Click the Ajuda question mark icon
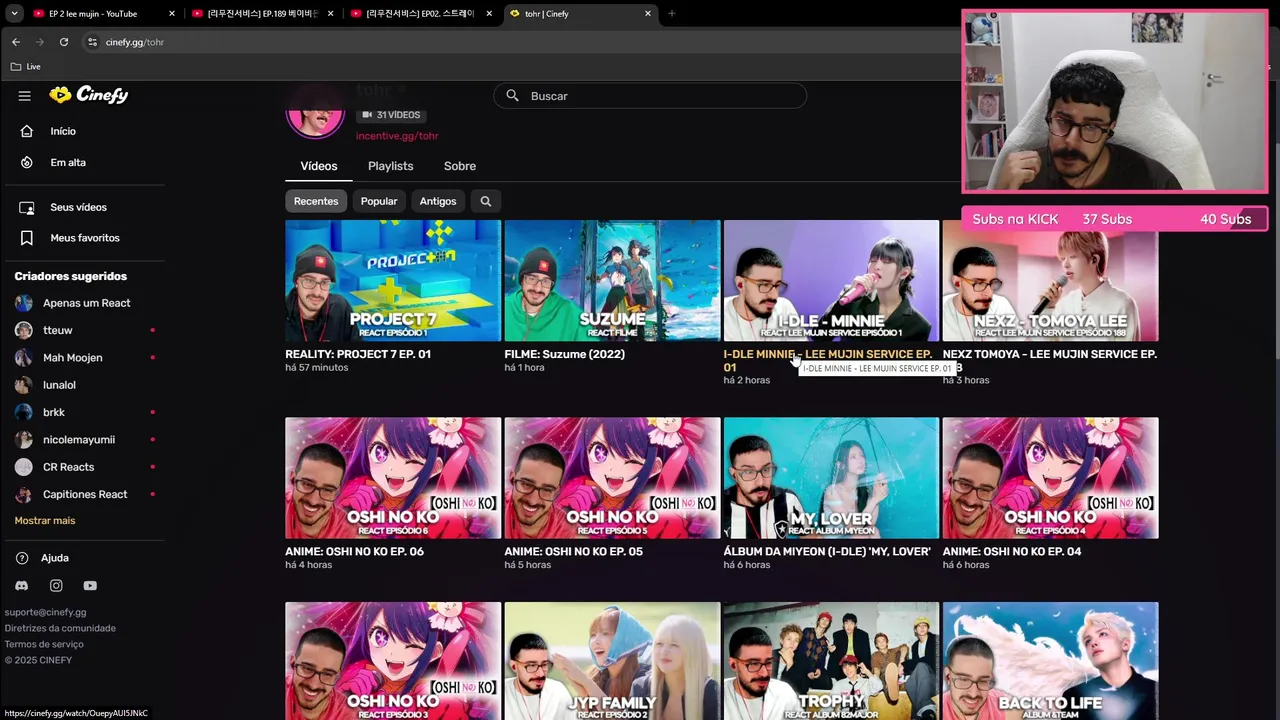This screenshot has width=1280, height=720. [22, 558]
